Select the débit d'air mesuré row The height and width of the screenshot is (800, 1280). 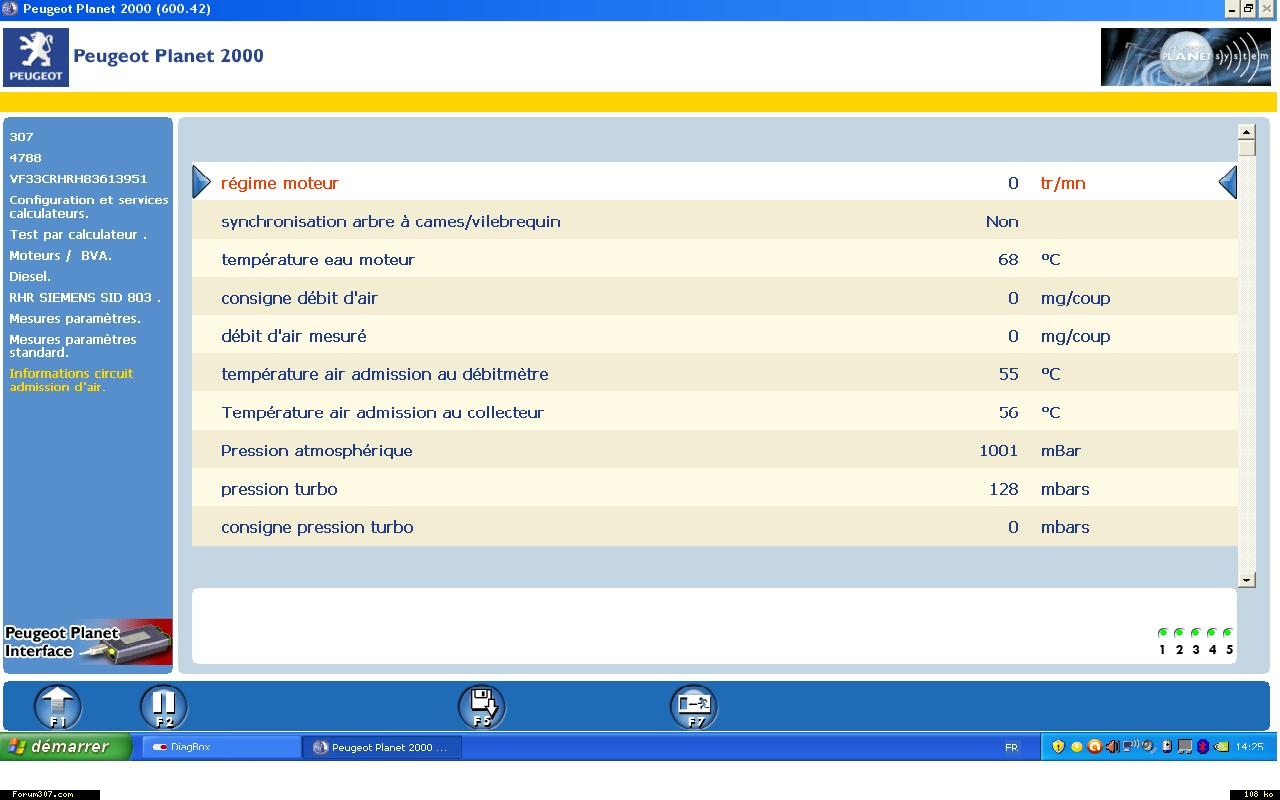[x=714, y=336]
